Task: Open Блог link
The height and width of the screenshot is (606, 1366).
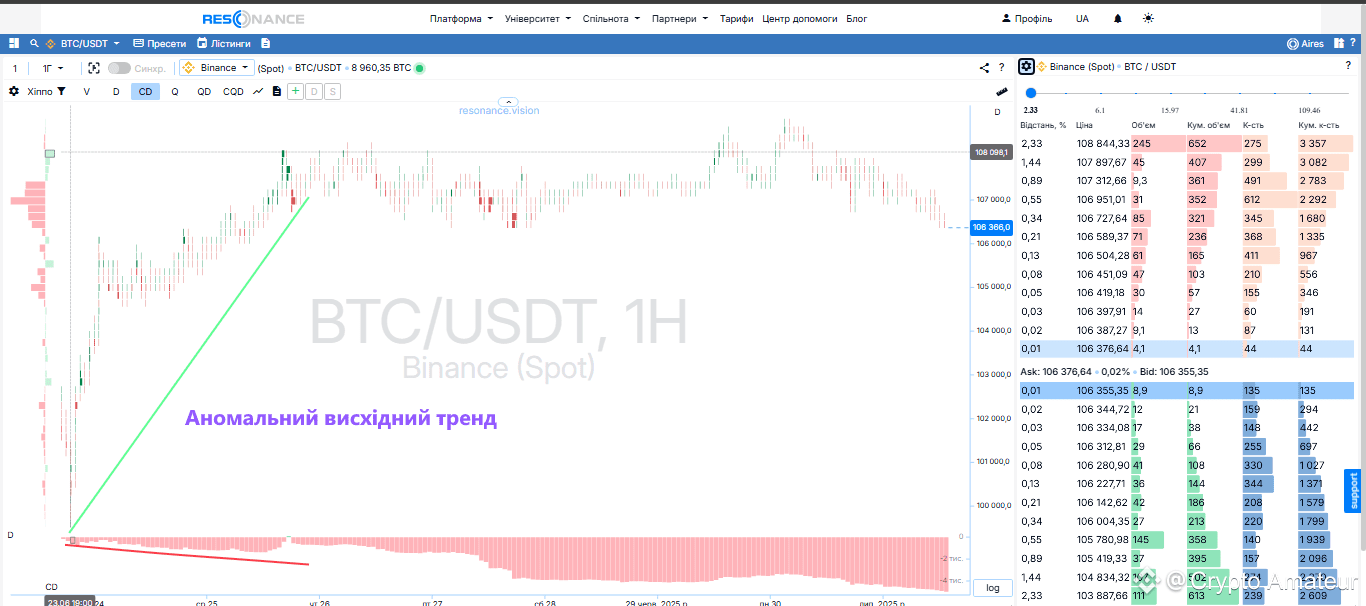Action: [x=857, y=18]
